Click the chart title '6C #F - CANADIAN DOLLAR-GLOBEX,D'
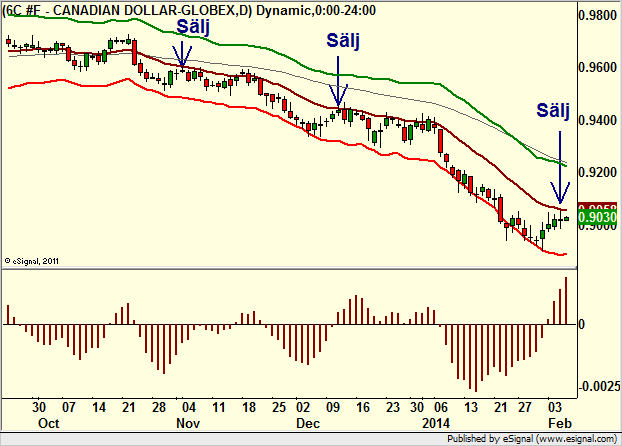This screenshot has width=622, height=446. 127,10
